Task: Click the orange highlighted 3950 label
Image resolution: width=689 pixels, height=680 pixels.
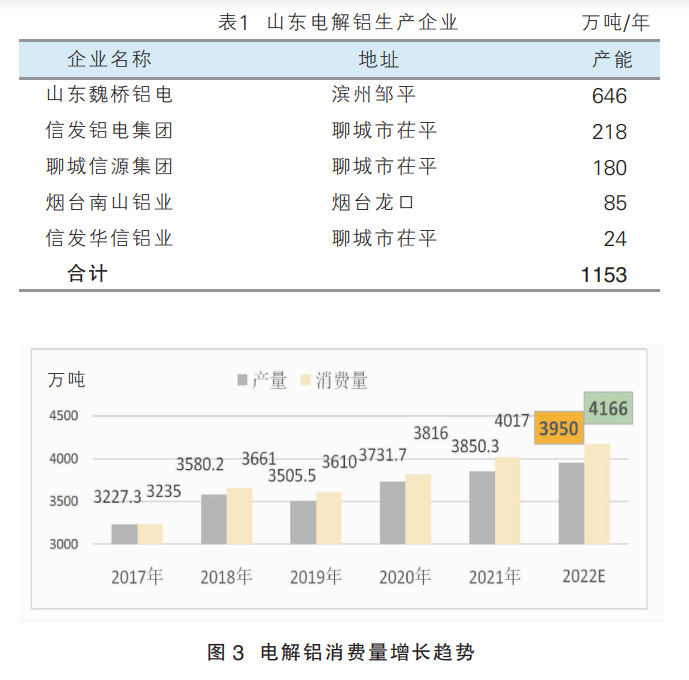Action: click(x=559, y=428)
